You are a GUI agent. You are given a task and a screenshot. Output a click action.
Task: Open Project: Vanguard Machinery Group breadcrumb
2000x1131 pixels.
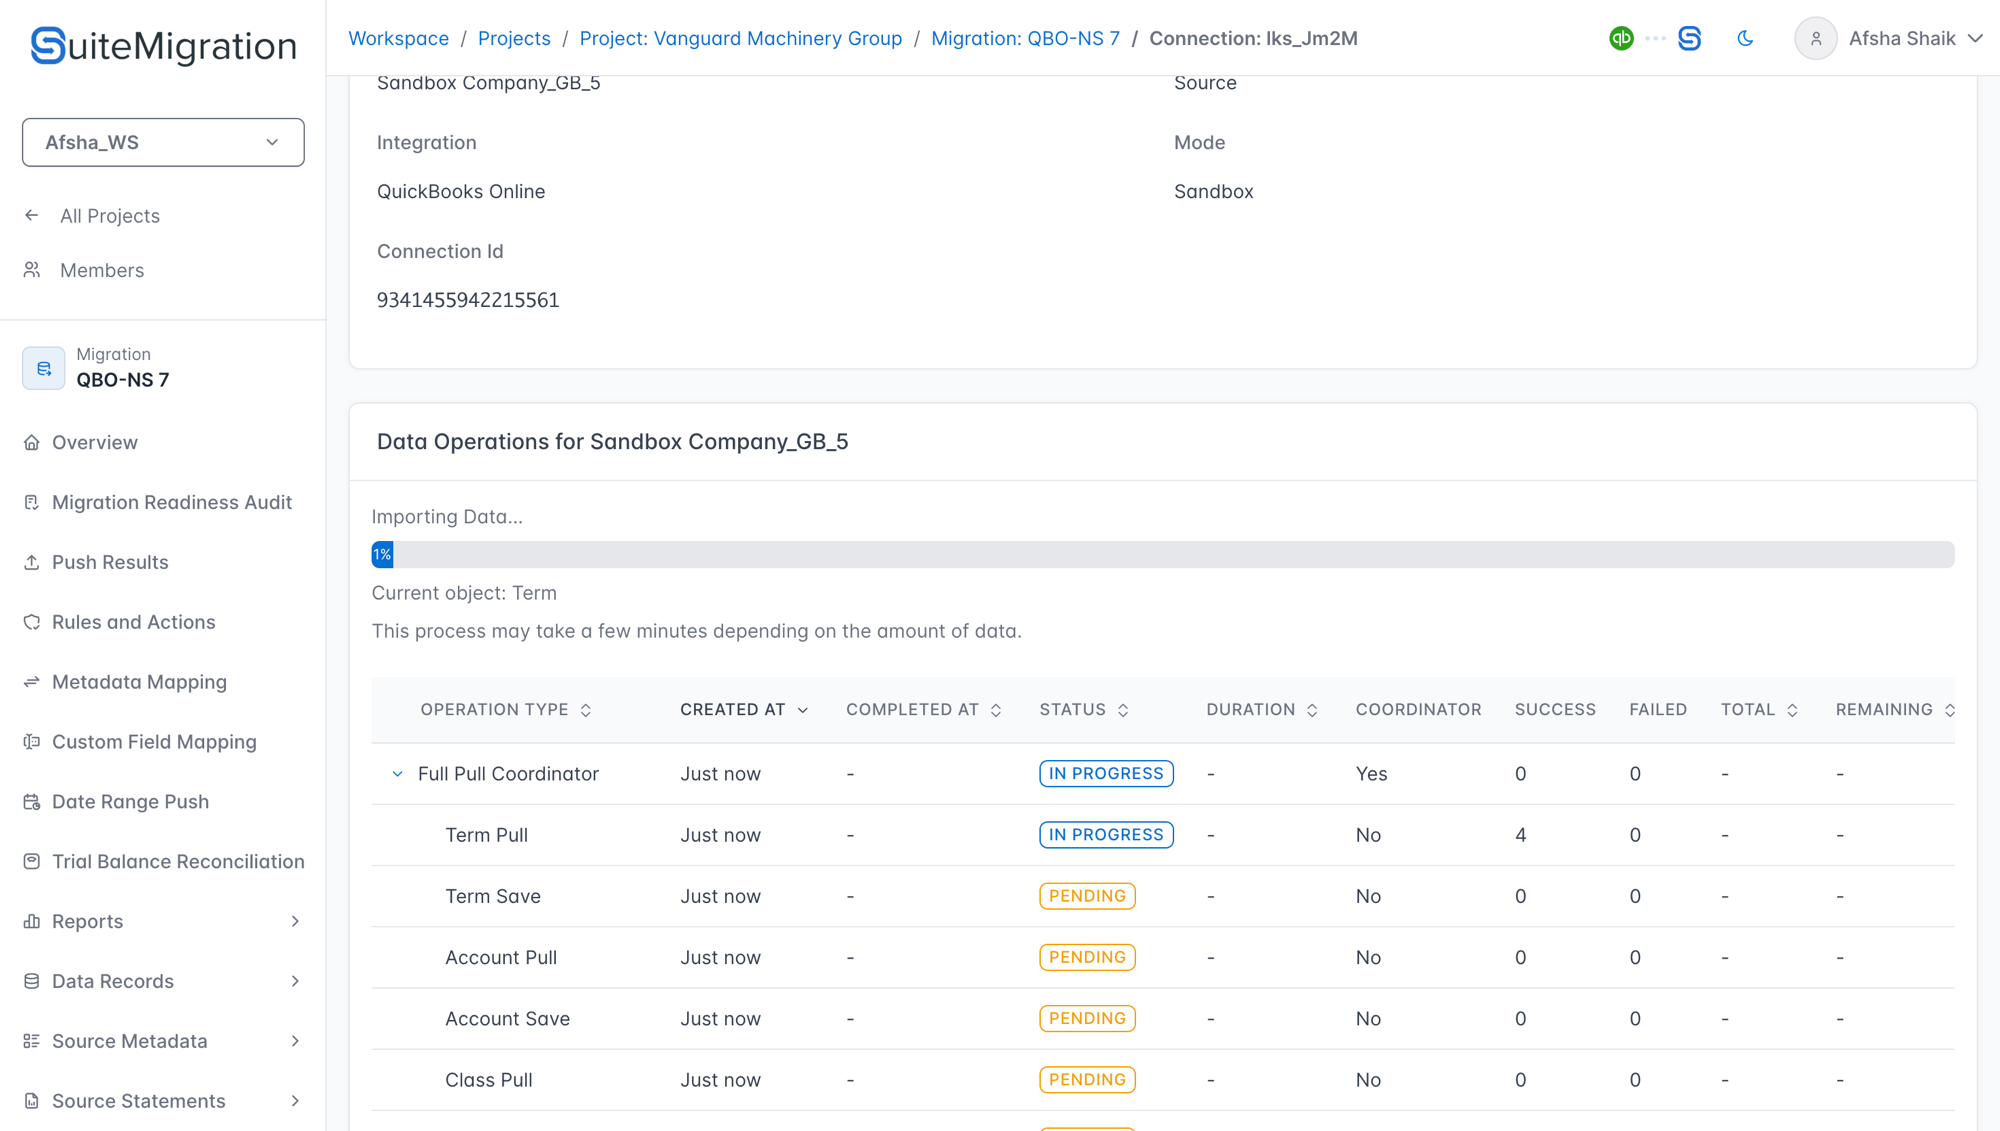[x=740, y=38]
